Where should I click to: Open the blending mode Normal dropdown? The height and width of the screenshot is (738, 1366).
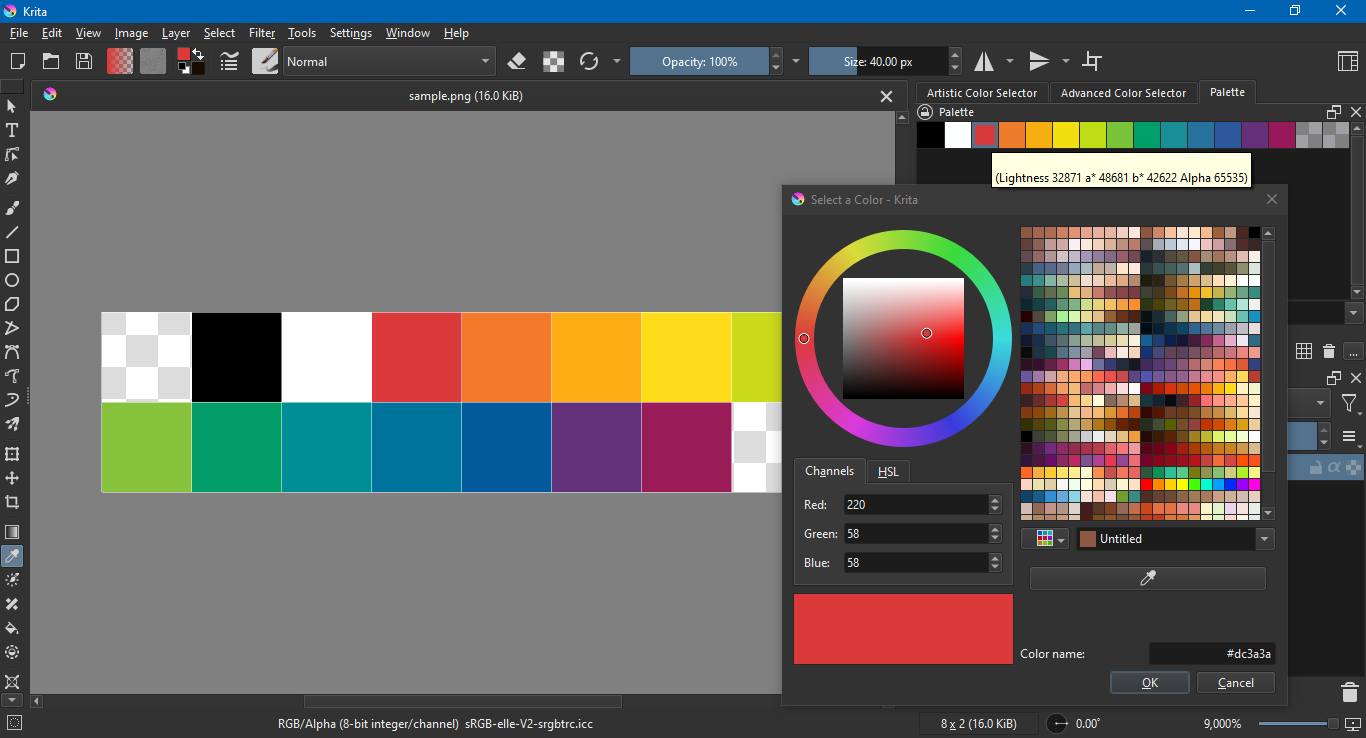click(389, 61)
